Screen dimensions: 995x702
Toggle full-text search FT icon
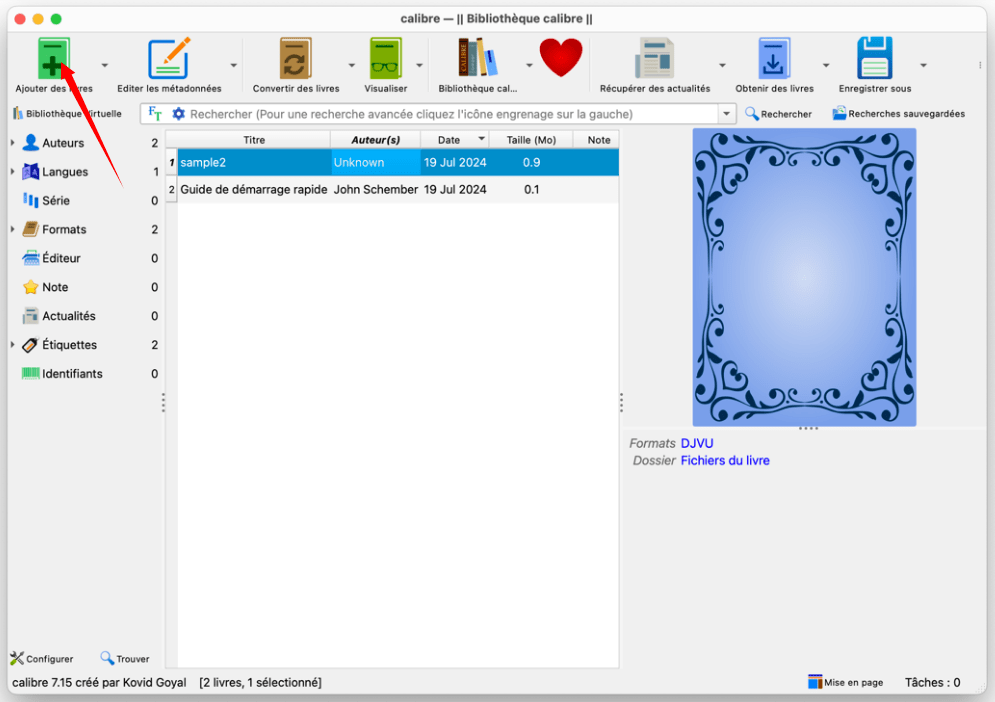154,114
